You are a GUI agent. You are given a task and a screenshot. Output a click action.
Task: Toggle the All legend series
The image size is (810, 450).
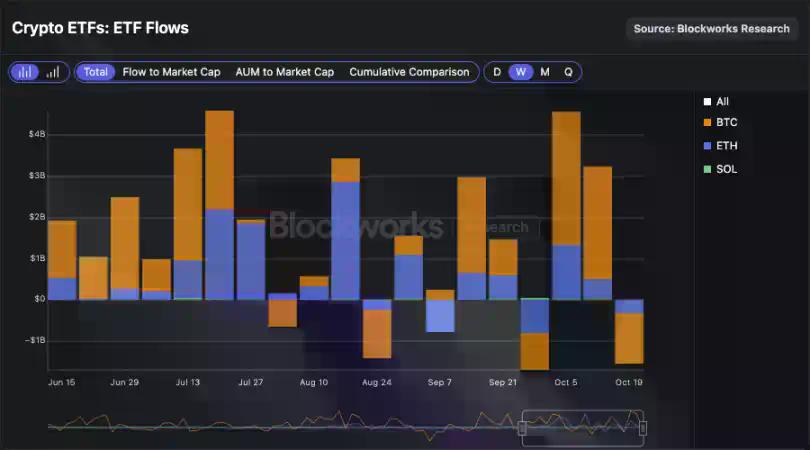click(721, 101)
